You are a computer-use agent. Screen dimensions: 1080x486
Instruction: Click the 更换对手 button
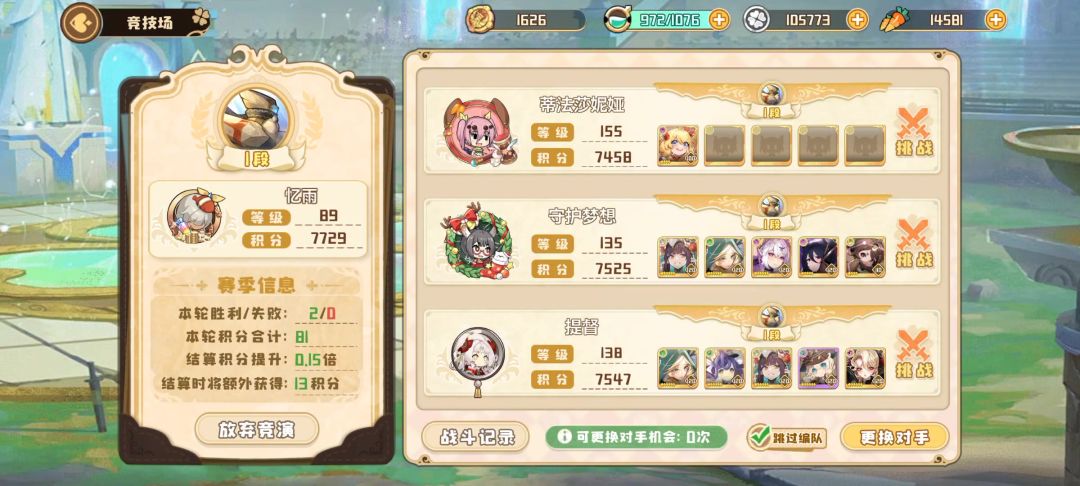click(x=895, y=437)
